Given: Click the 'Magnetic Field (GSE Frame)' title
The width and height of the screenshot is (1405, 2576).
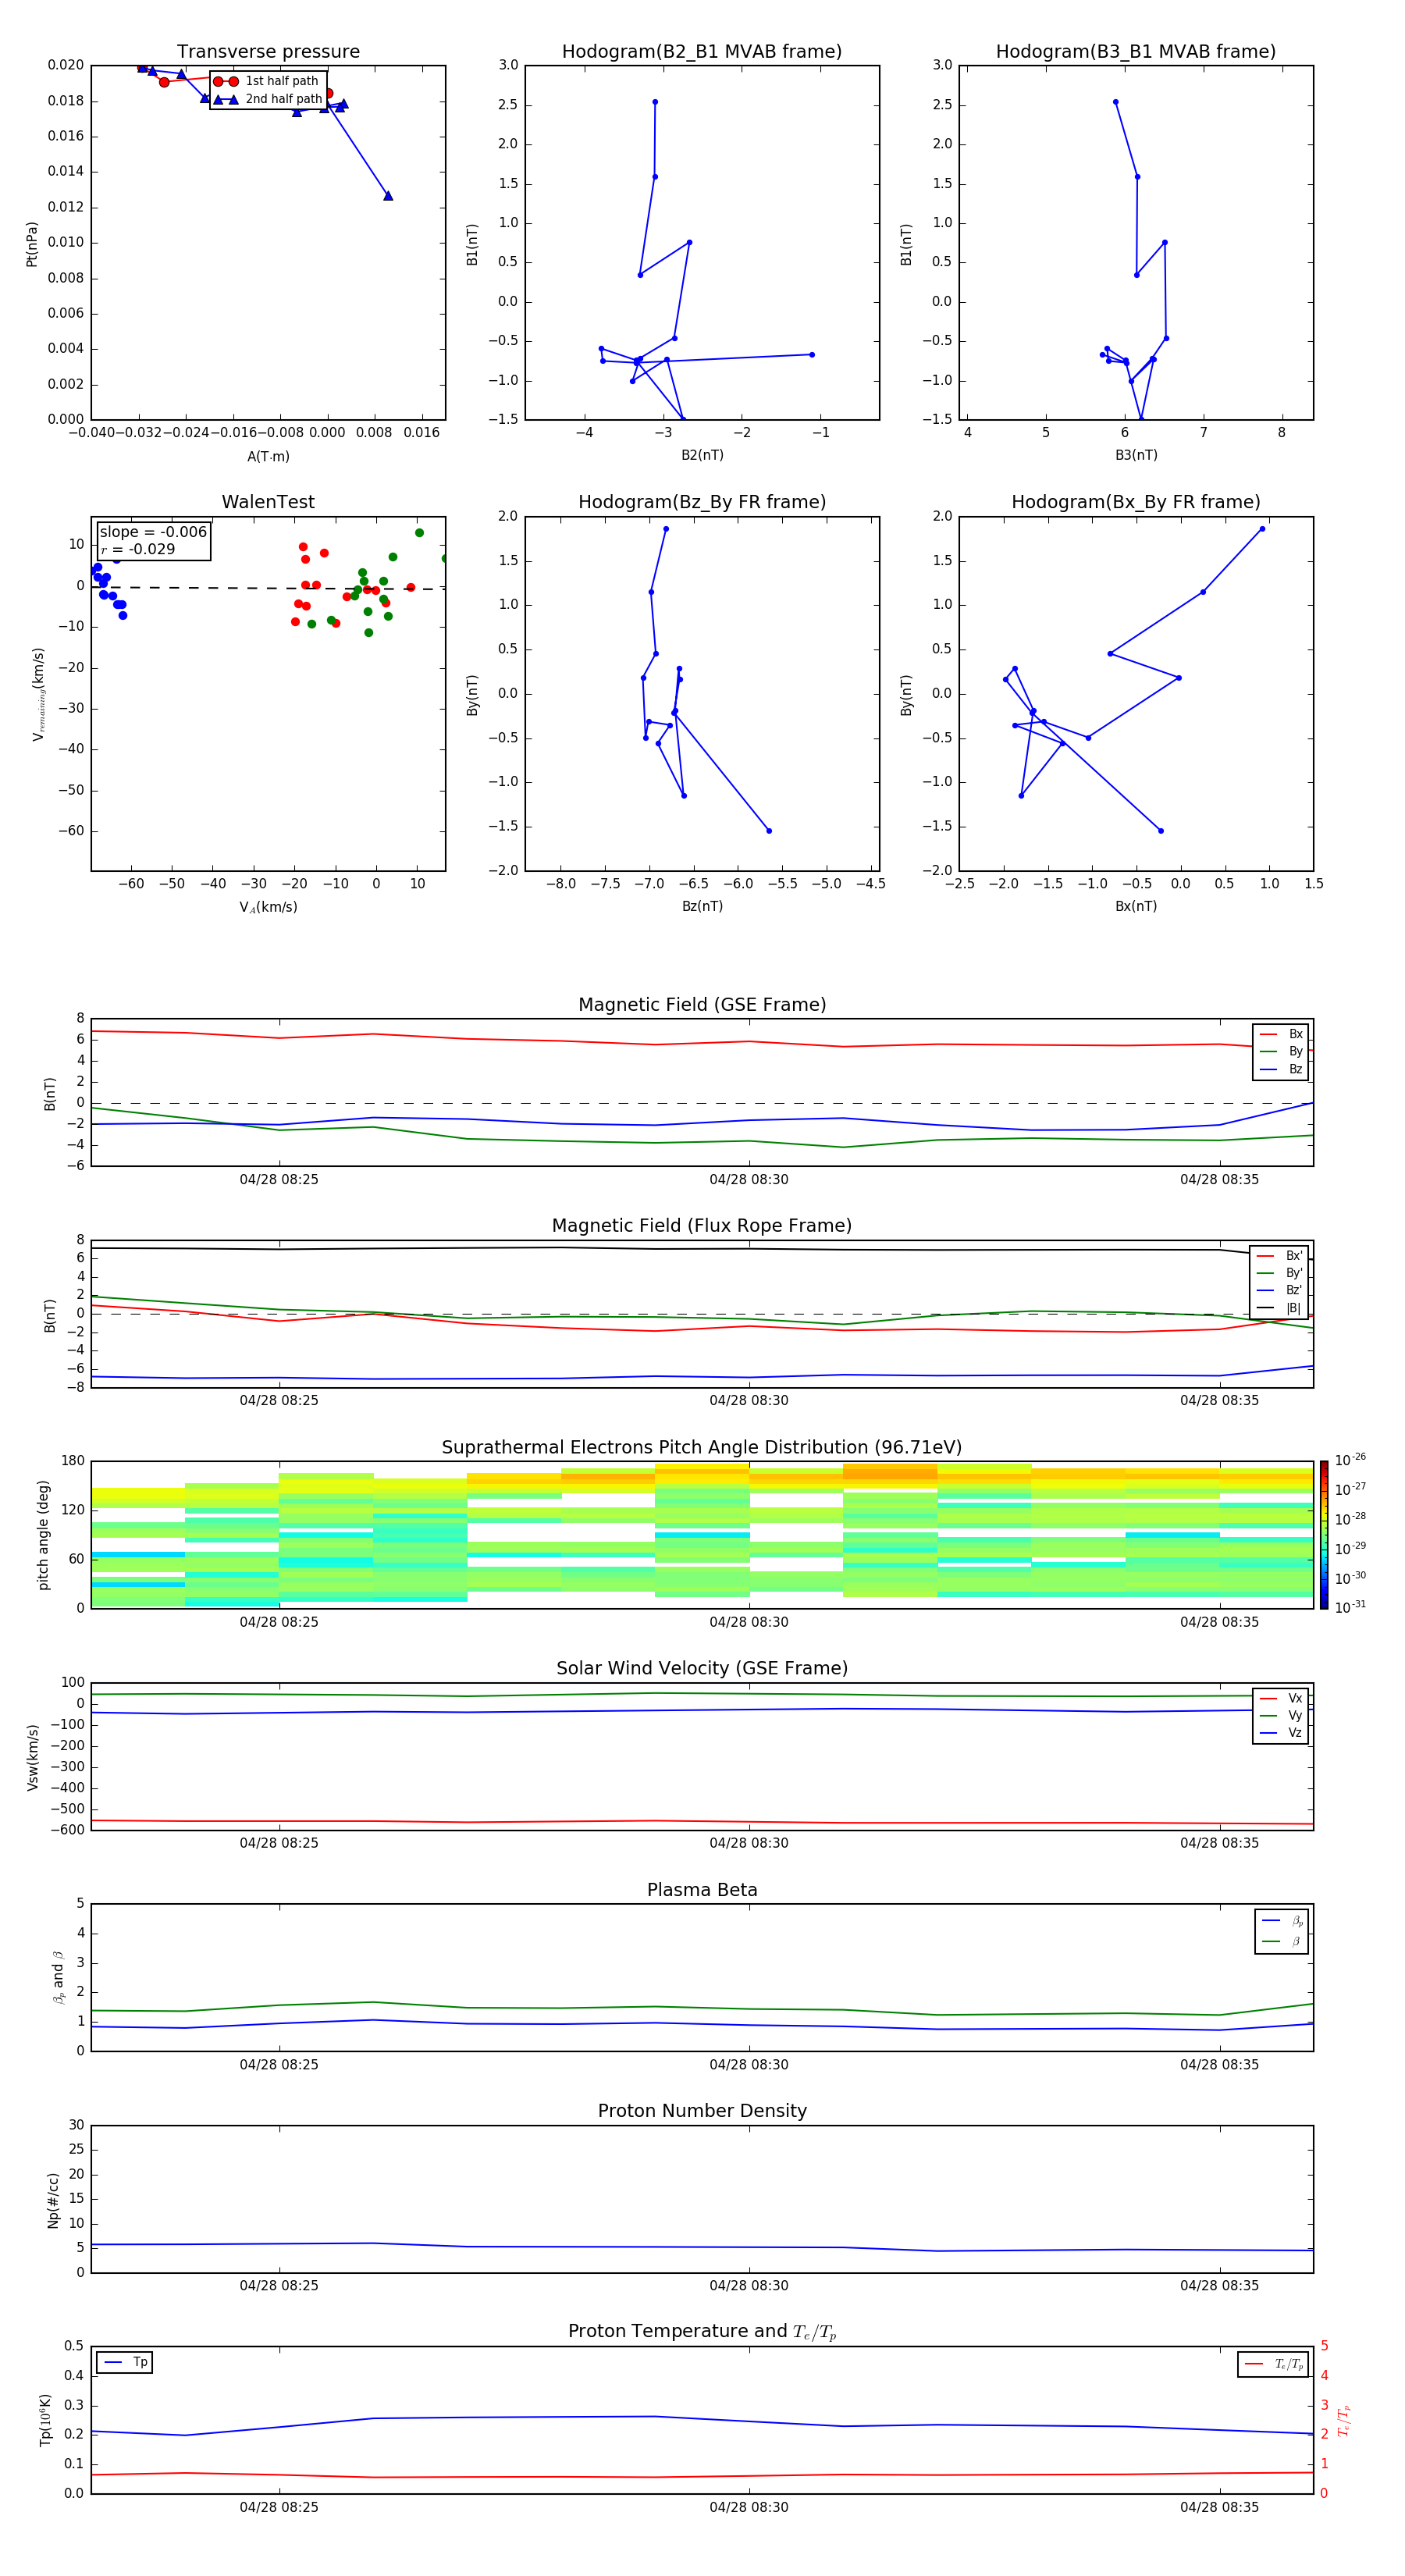Looking at the screenshot, I should (x=702, y=1005).
